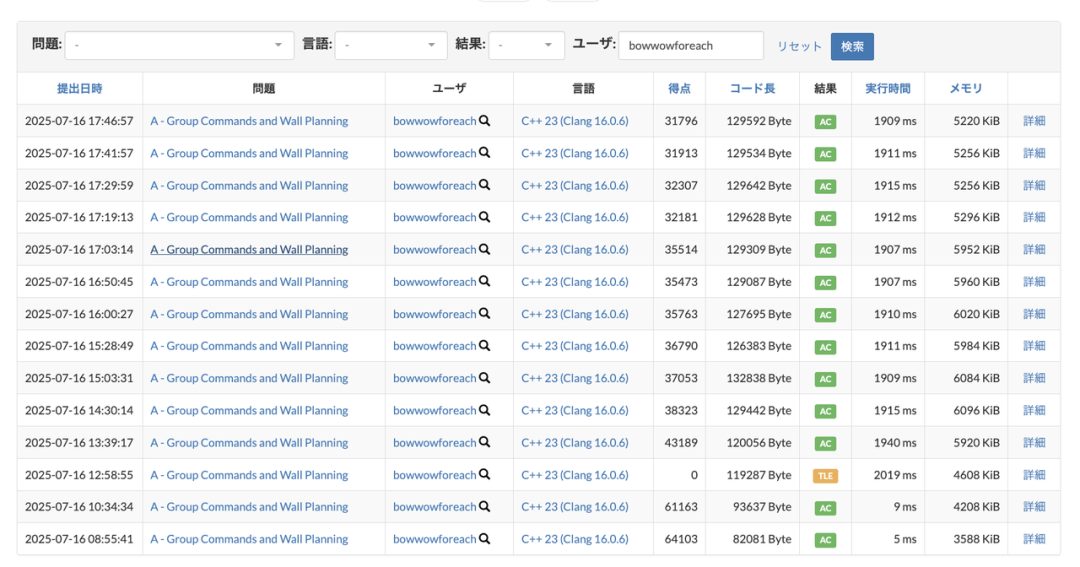Click C++ 23 language link in 17:19:13 row
The width and height of the screenshot is (1080, 567).
coord(574,217)
